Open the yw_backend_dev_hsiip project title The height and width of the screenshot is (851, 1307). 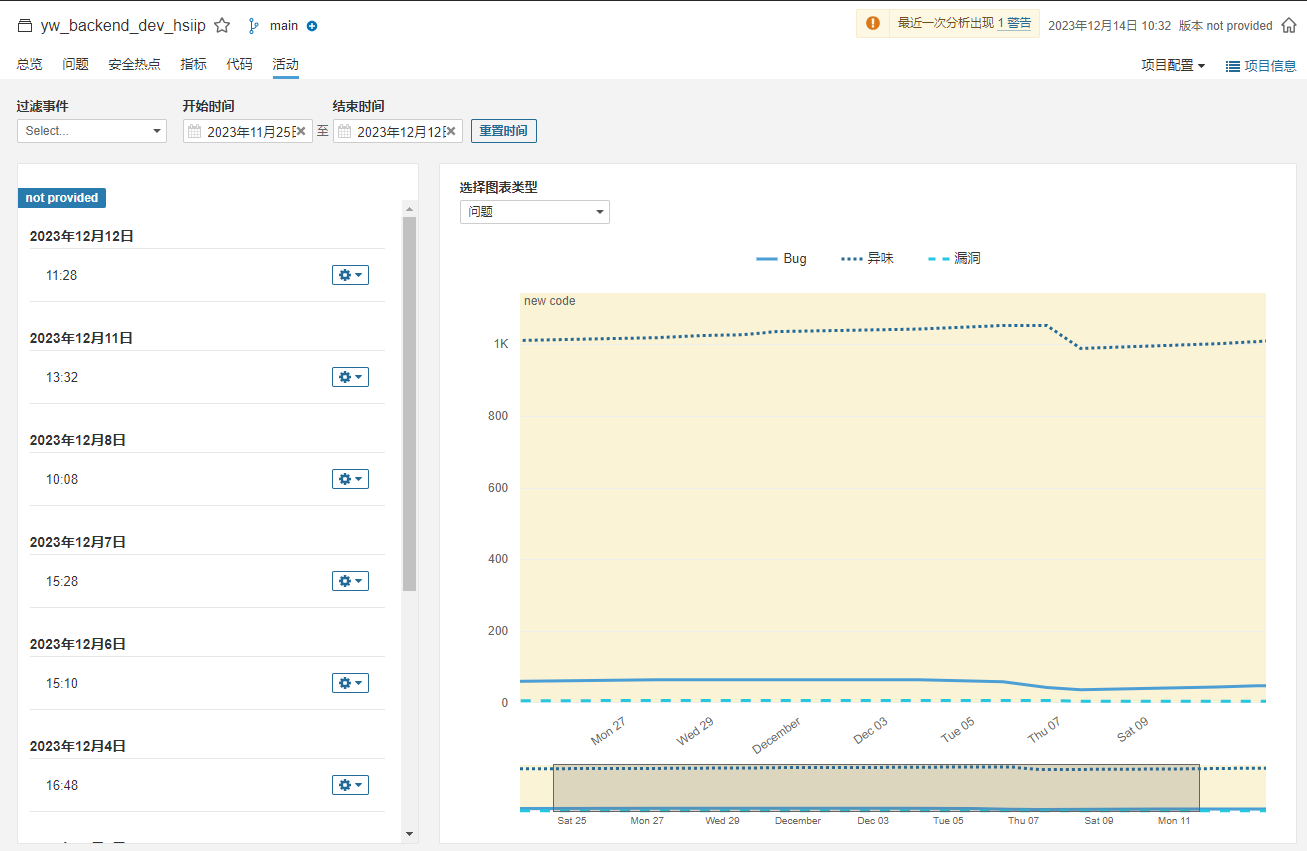(123, 26)
